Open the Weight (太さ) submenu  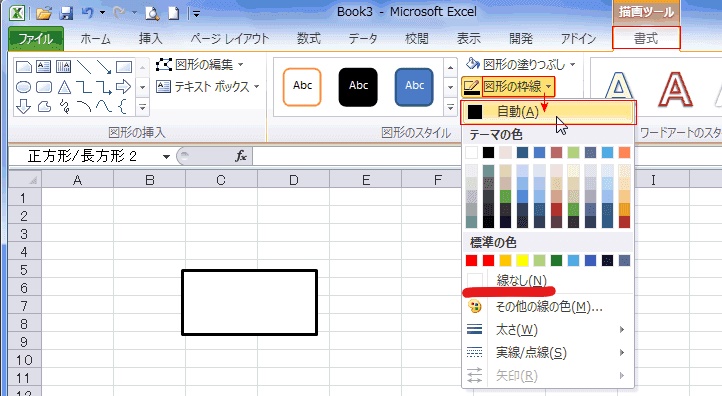[548, 330]
